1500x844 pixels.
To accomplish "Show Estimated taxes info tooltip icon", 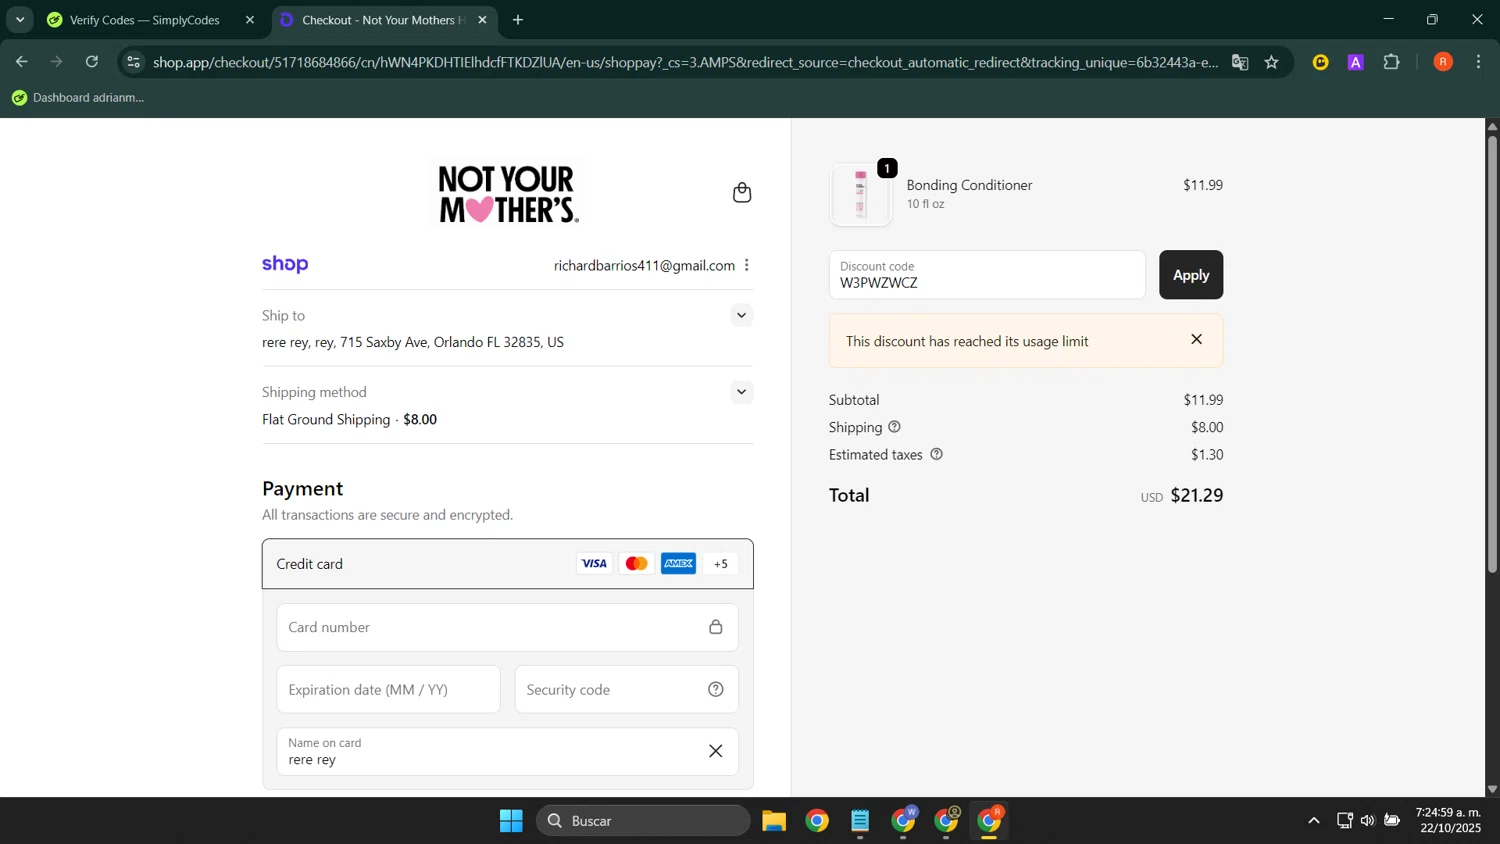I will click(x=936, y=454).
